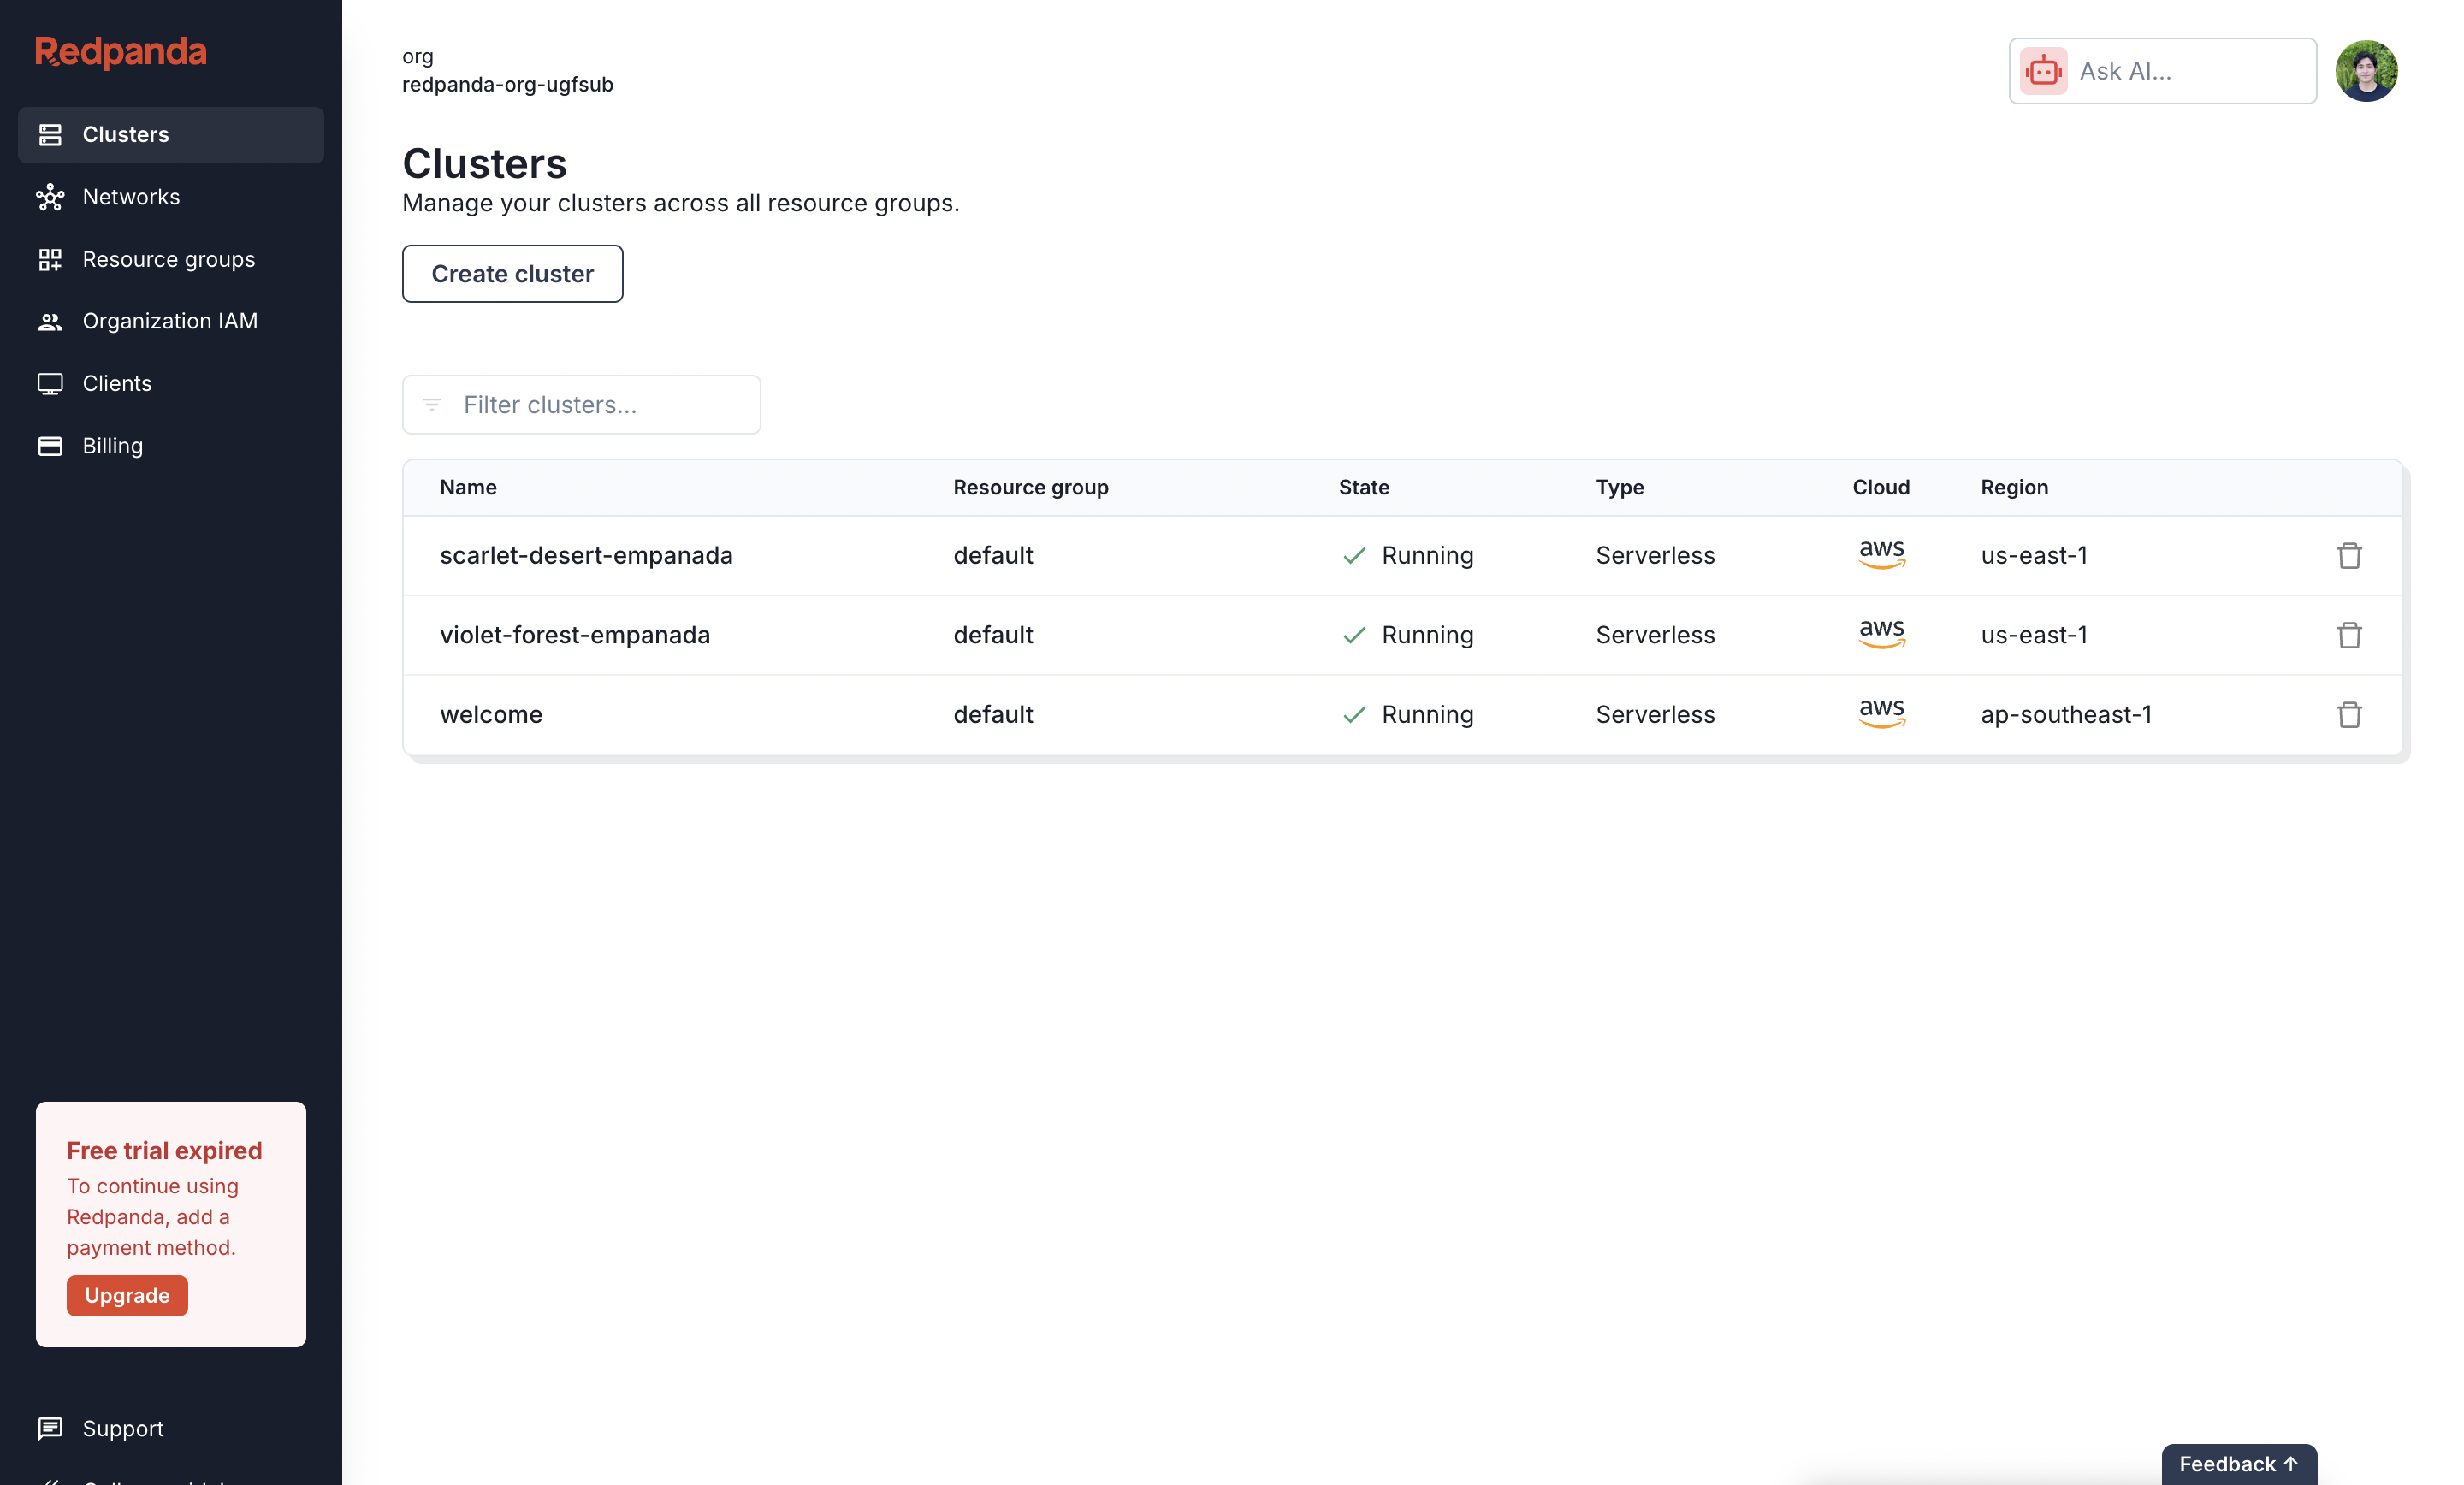Open your profile avatar menu
The width and height of the screenshot is (2464, 1485).
(2367, 70)
